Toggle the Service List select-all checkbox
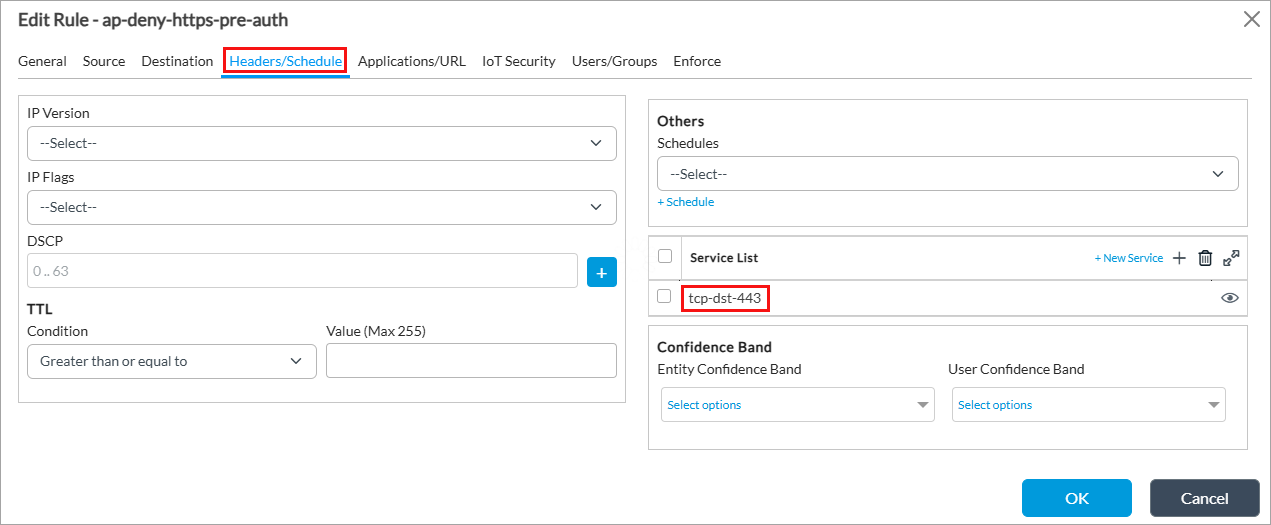Viewport: 1271px width, 525px height. (665, 257)
